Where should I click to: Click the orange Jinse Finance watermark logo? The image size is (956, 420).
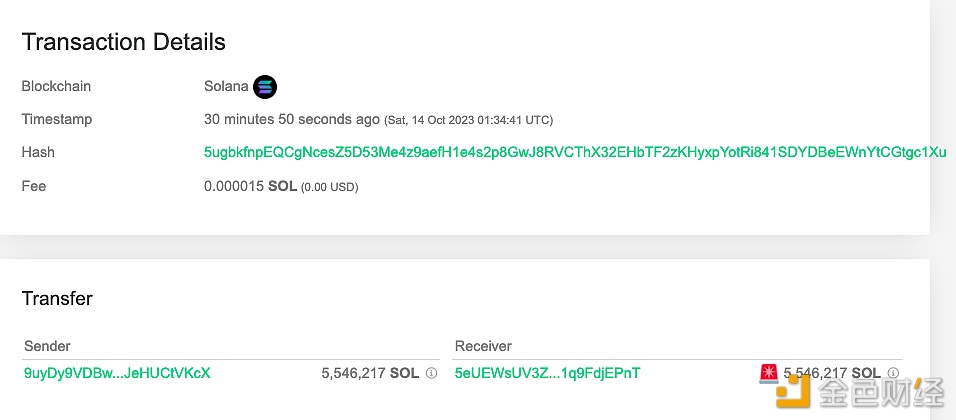pyautogui.click(x=793, y=391)
